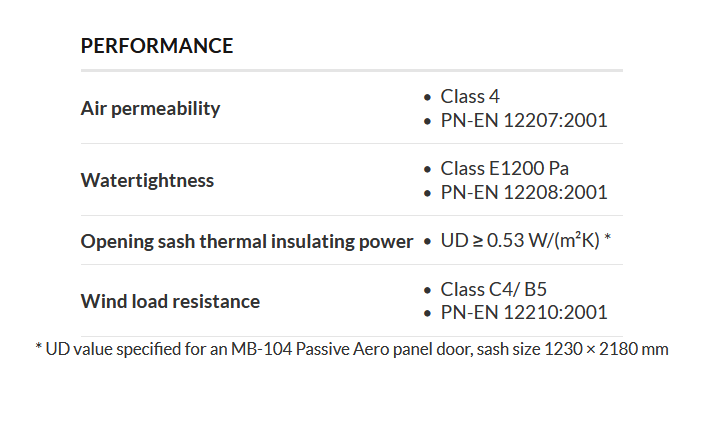Click PN-EN 12210:2001 standard text

523,313
